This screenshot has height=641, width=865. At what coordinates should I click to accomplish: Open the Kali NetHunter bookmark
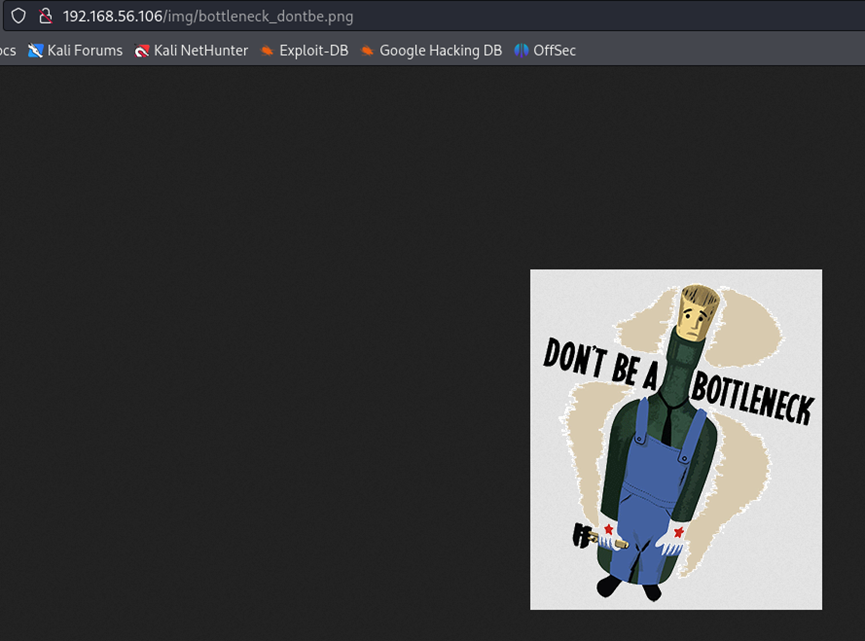click(x=191, y=51)
